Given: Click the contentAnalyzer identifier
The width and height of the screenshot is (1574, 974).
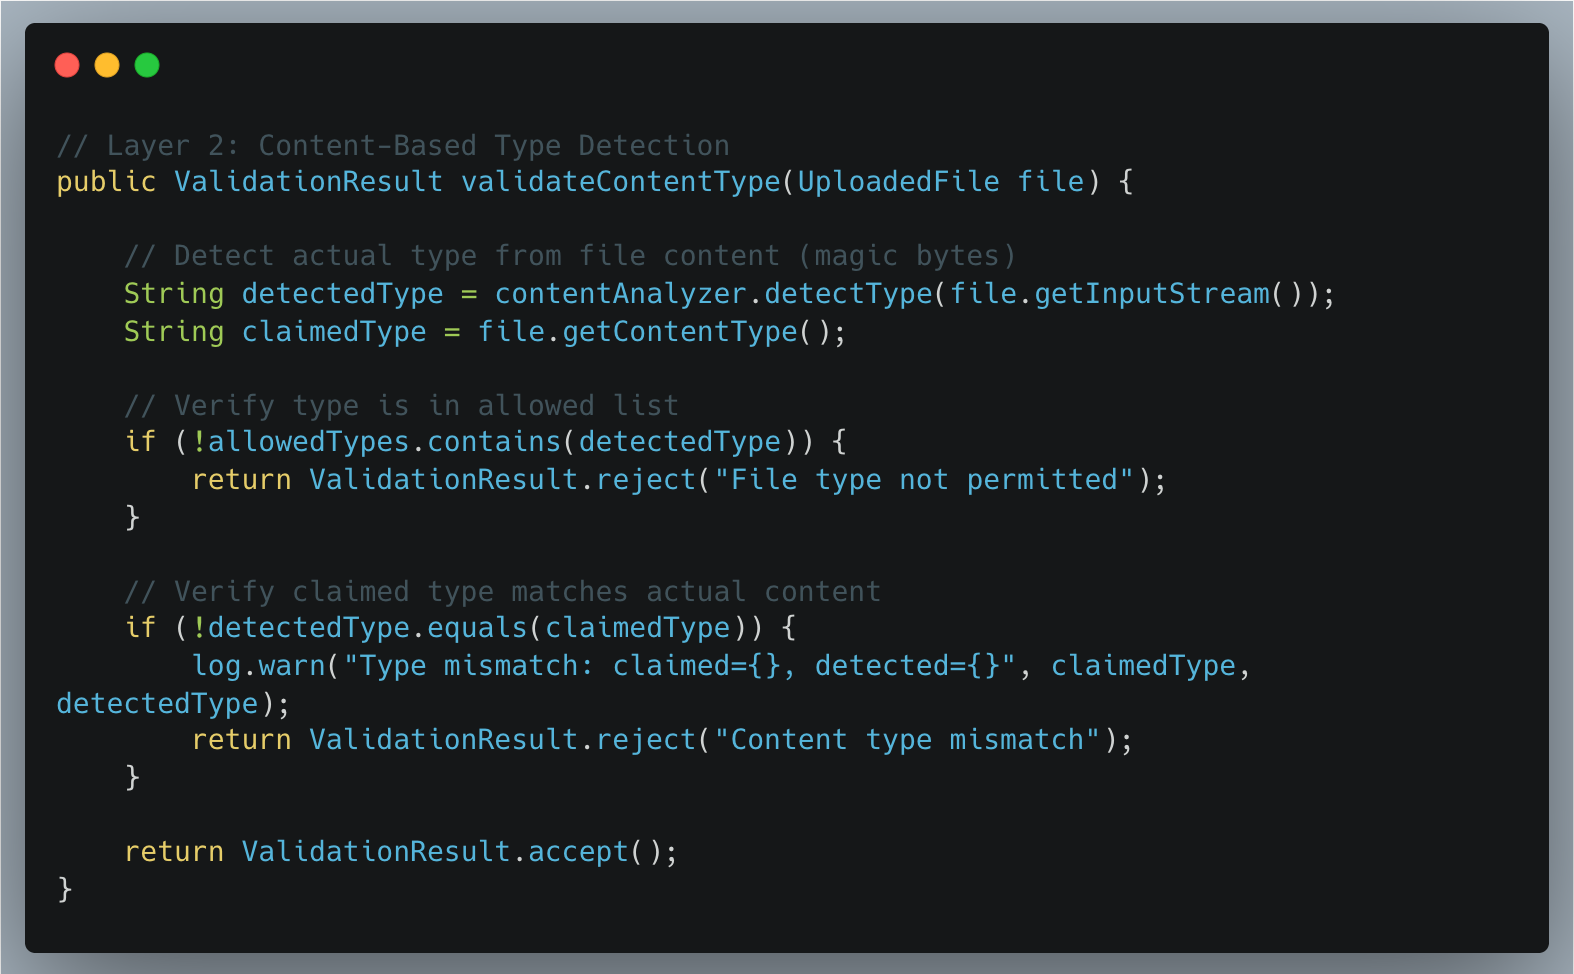Looking at the screenshot, I should [x=620, y=294].
